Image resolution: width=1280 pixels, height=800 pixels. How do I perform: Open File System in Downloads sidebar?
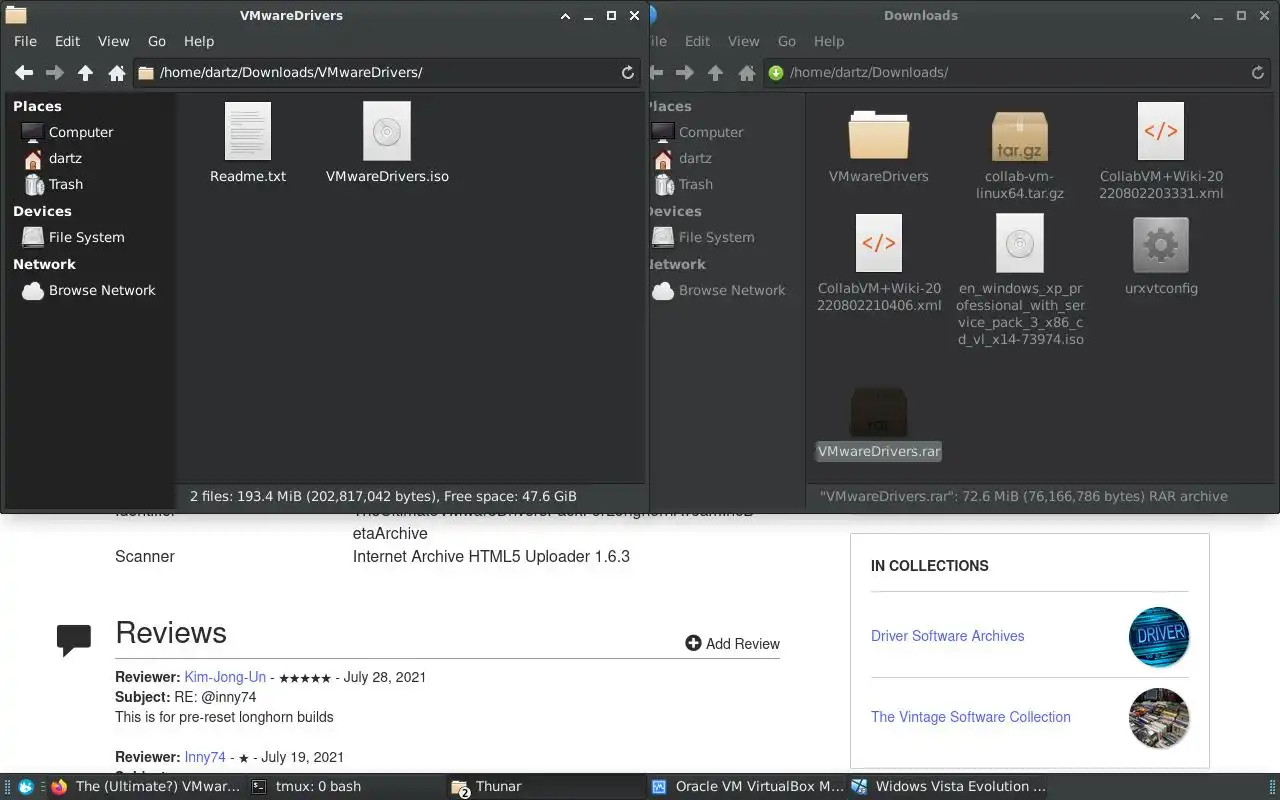(x=716, y=237)
